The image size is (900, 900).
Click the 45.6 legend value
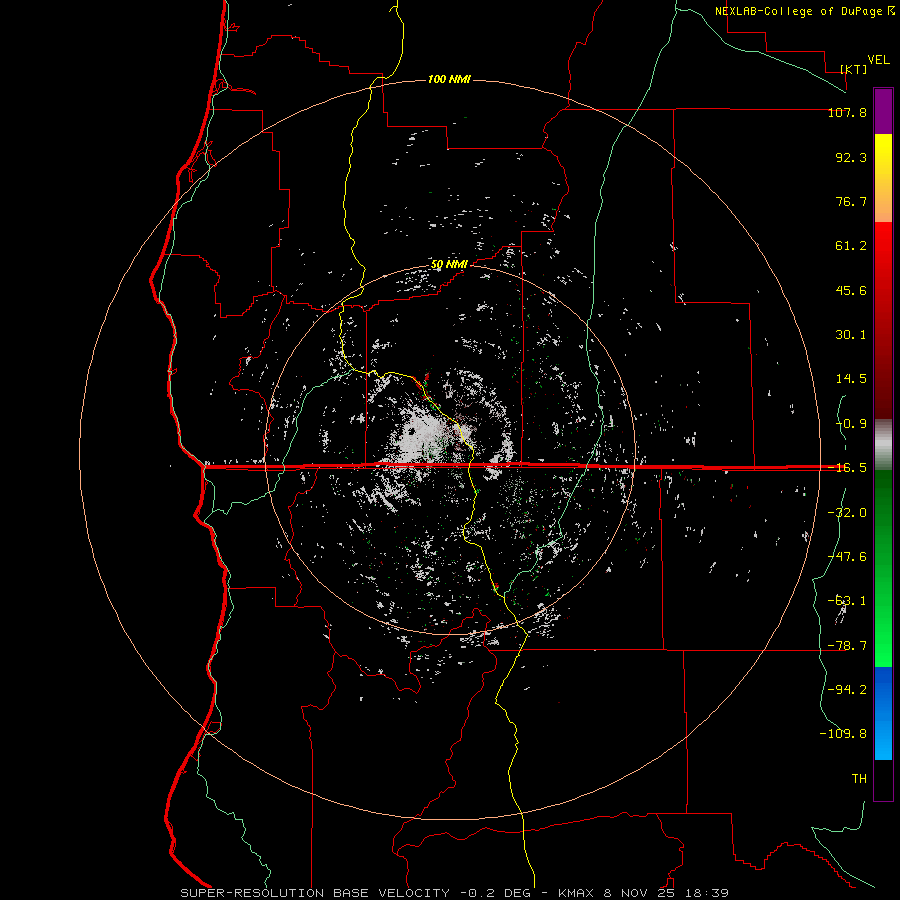(851, 290)
